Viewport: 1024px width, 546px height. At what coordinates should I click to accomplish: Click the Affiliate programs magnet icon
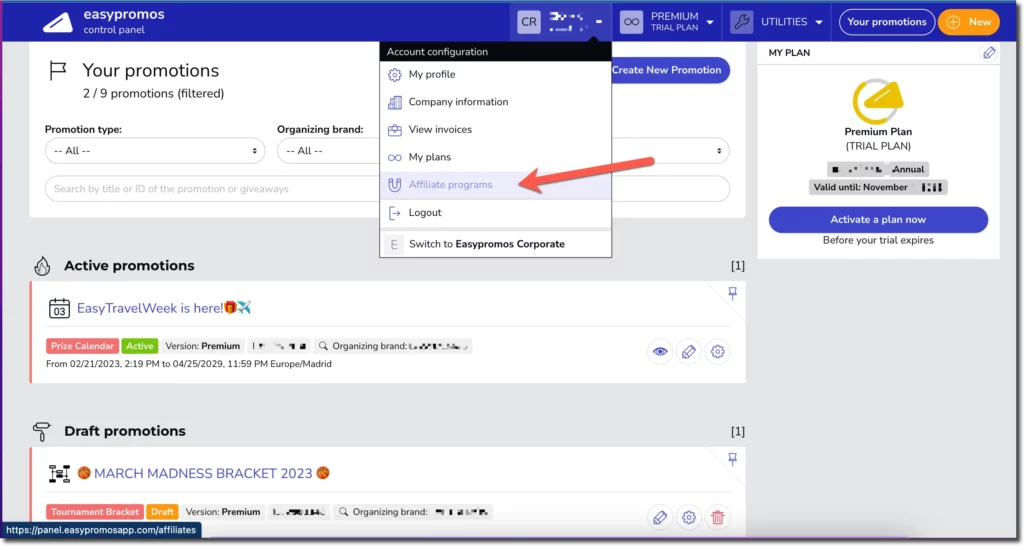[394, 185]
